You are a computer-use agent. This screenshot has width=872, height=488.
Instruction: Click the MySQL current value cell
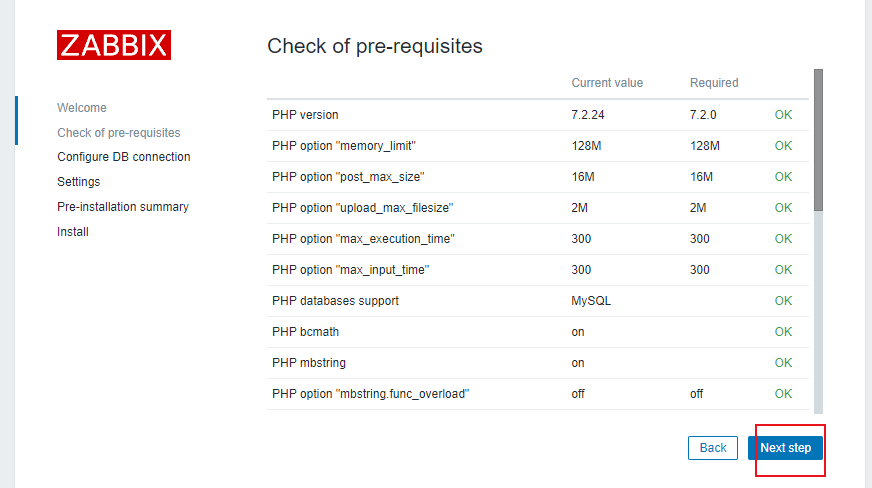click(x=591, y=301)
